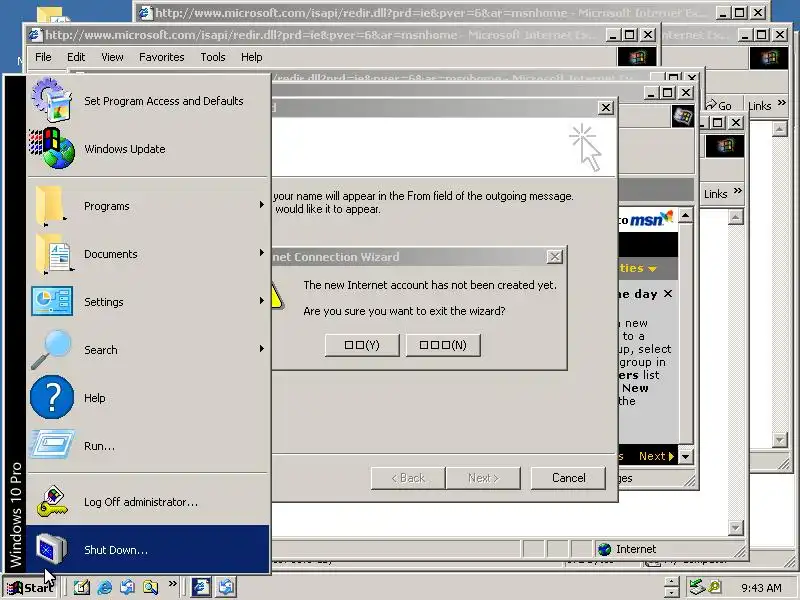Expand top Links toolbar chevron
The height and width of the screenshot is (600, 800).
[782, 103]
